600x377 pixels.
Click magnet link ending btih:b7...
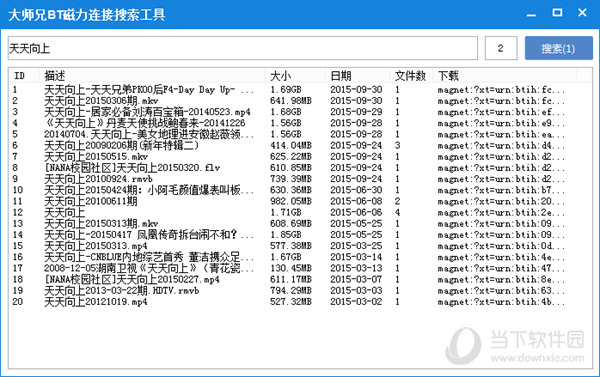click(x=501, y=190)
